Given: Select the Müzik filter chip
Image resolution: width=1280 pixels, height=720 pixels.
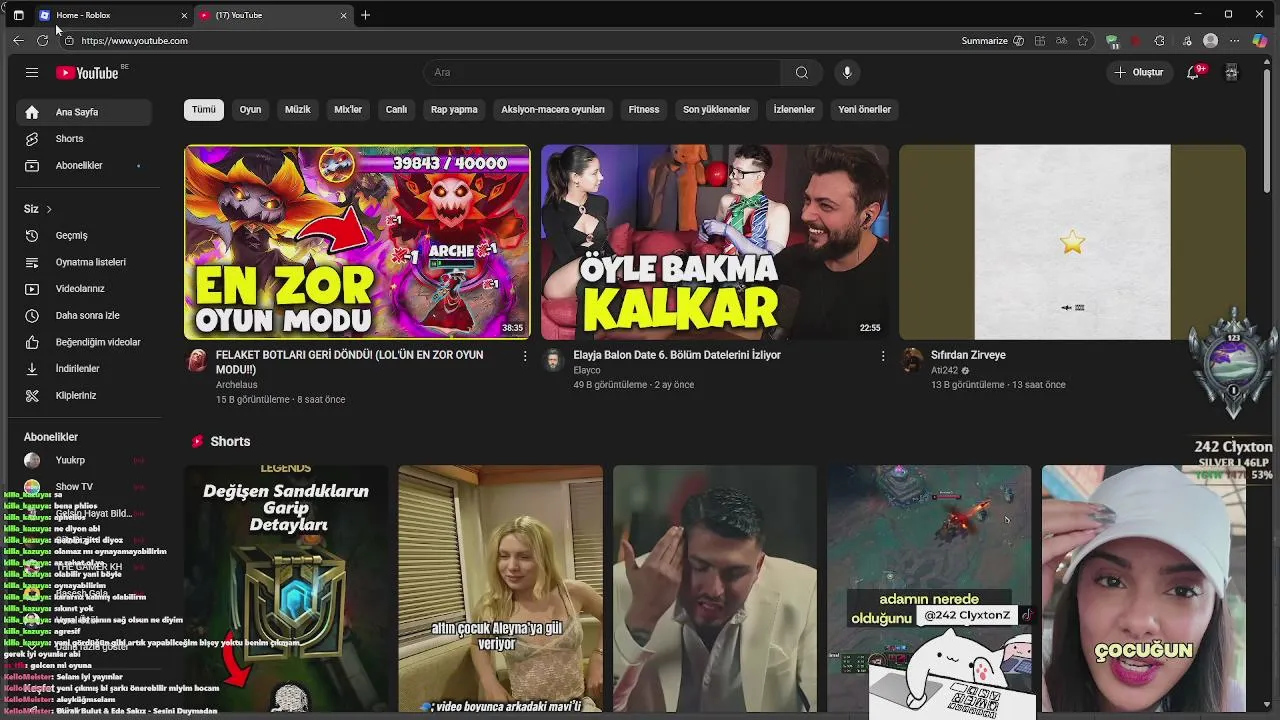Looking at the screenshot, I should pyautogui.click(x=298, y=109).
